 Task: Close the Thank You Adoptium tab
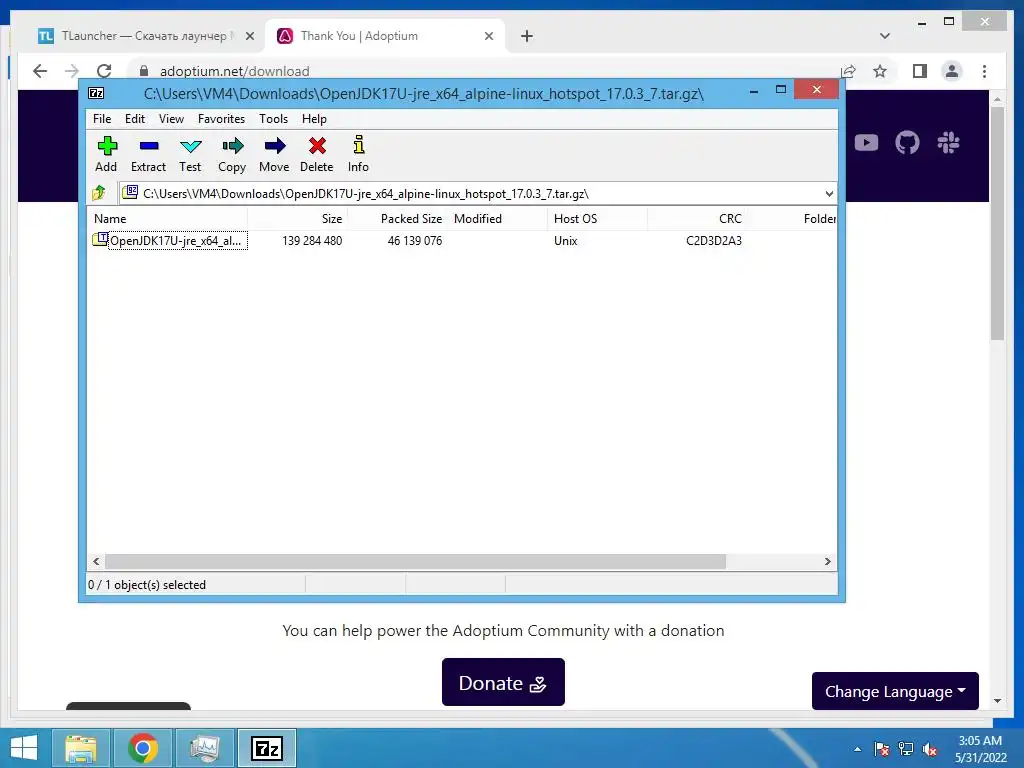coord(488,36)
